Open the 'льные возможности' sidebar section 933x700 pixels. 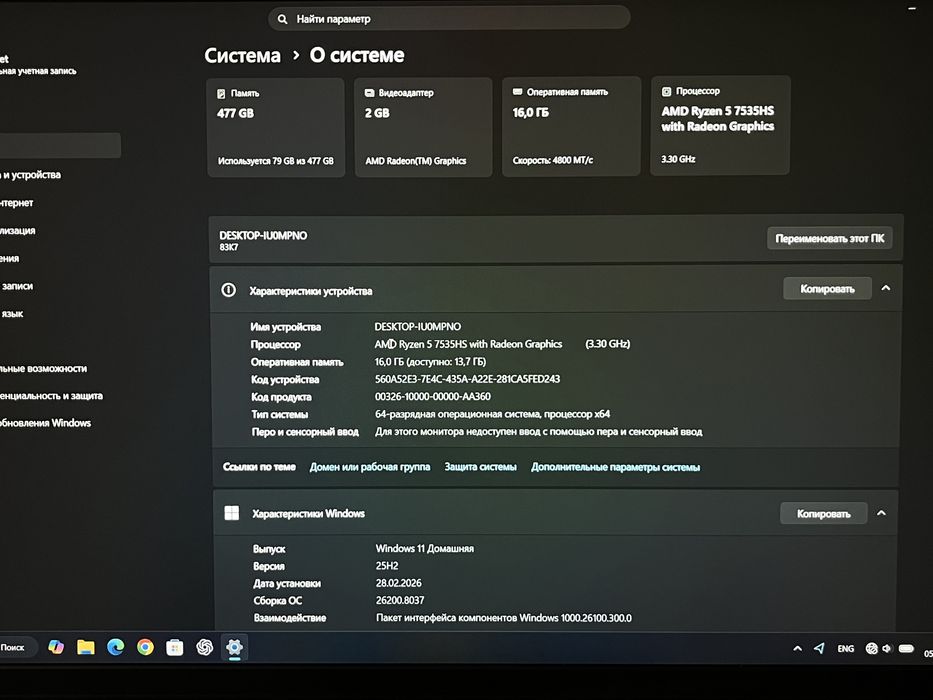(x=43, y=368)
